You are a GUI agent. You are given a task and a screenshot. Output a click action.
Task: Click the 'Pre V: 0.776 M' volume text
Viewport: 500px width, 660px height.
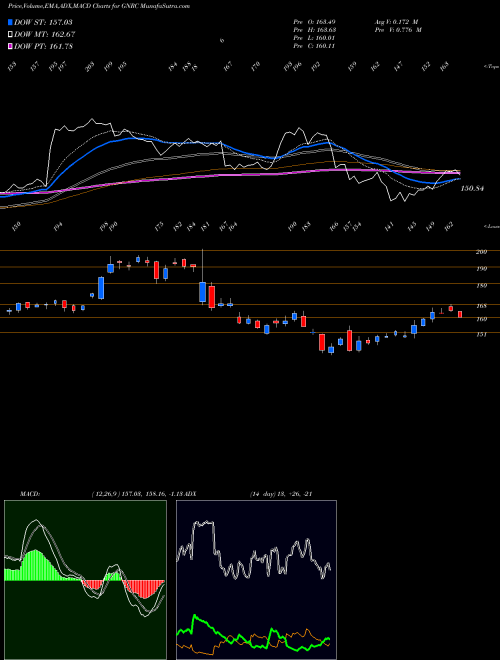[398, 30]
